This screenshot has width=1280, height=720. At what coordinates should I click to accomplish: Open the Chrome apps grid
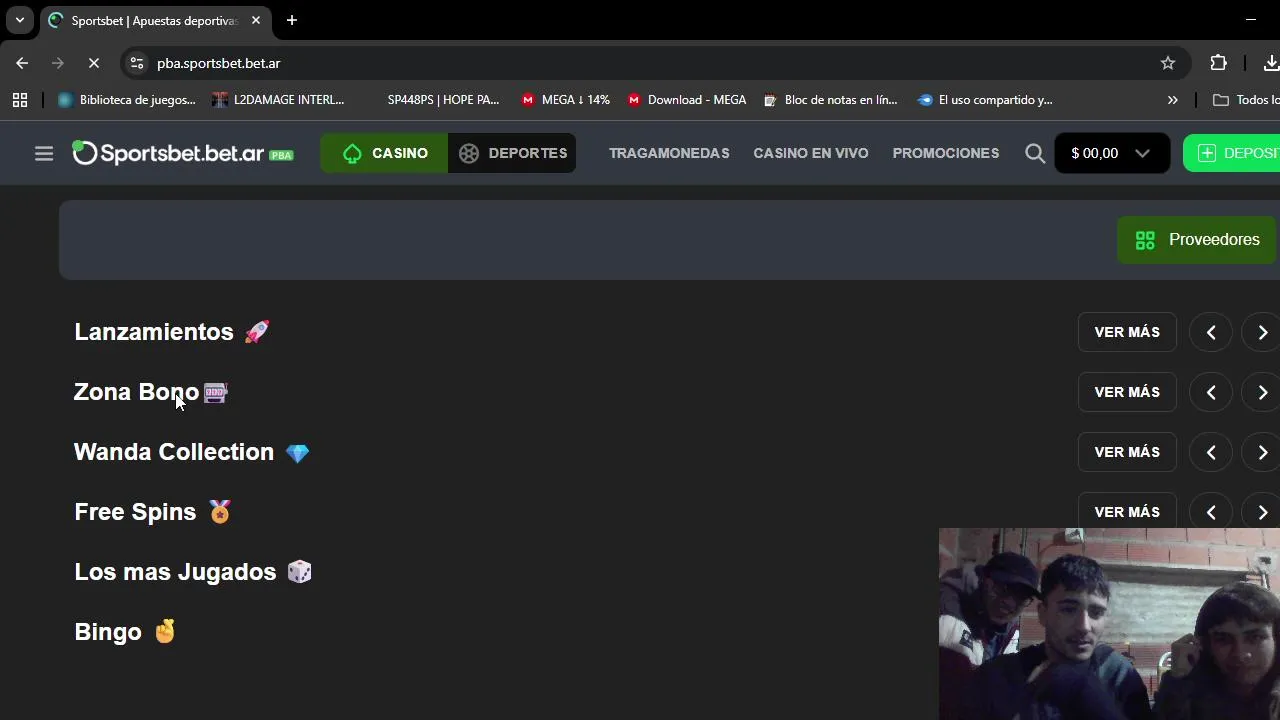pyautogui.click(x=20, y=100)
